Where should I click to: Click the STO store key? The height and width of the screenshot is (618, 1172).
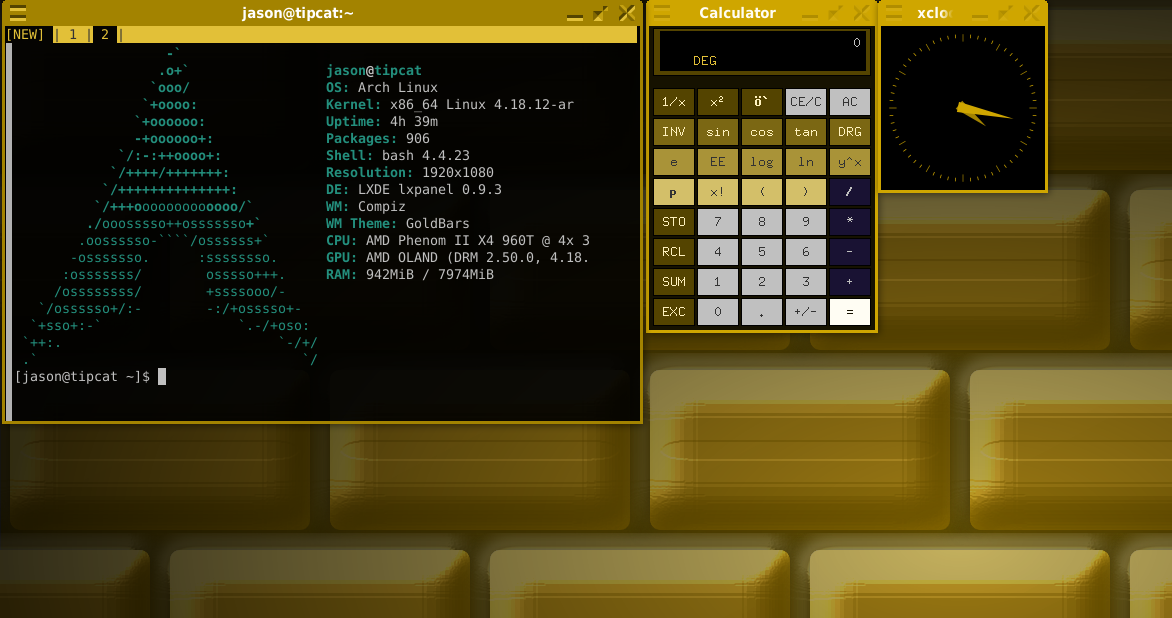[673, 222]
